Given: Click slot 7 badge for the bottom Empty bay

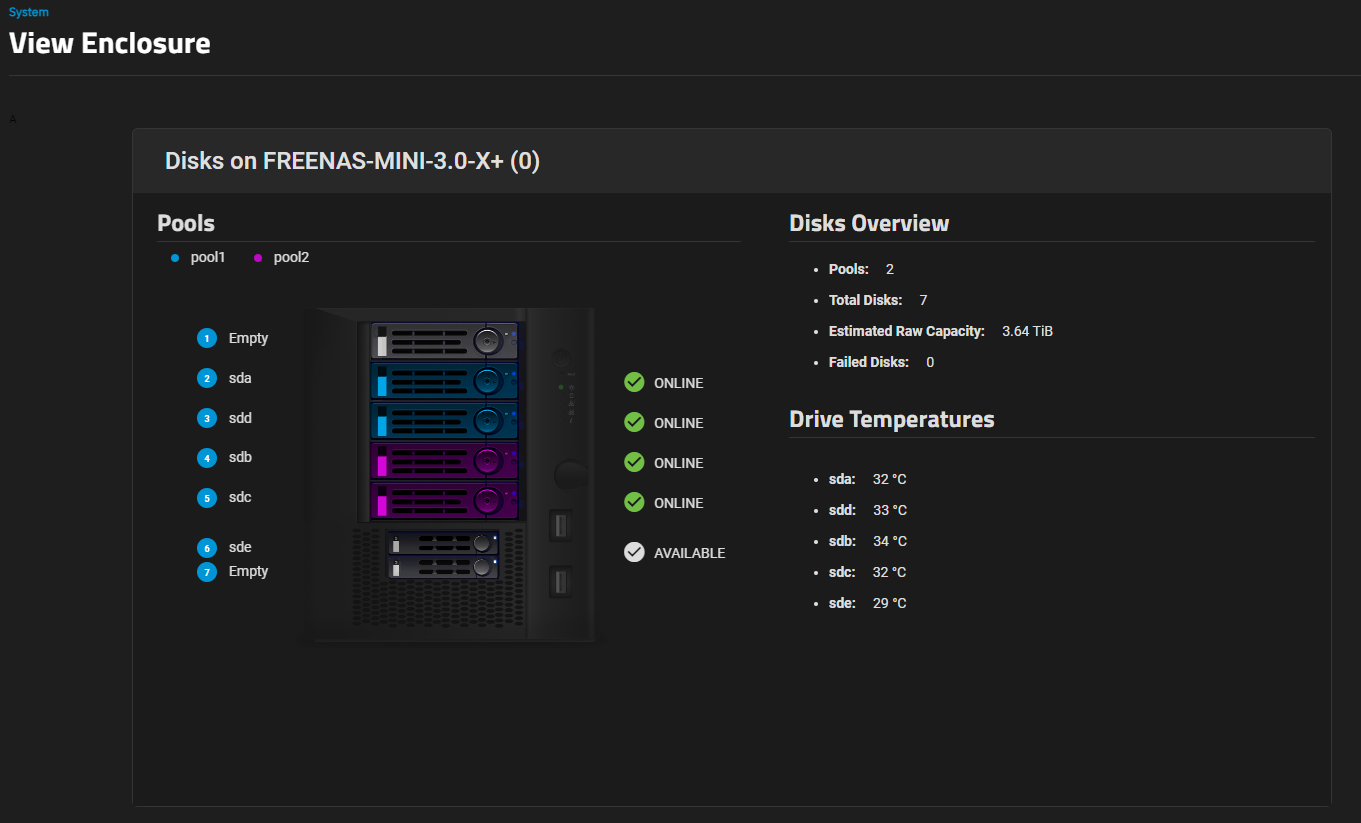Looking at the screenshot, I should [207, 572].
